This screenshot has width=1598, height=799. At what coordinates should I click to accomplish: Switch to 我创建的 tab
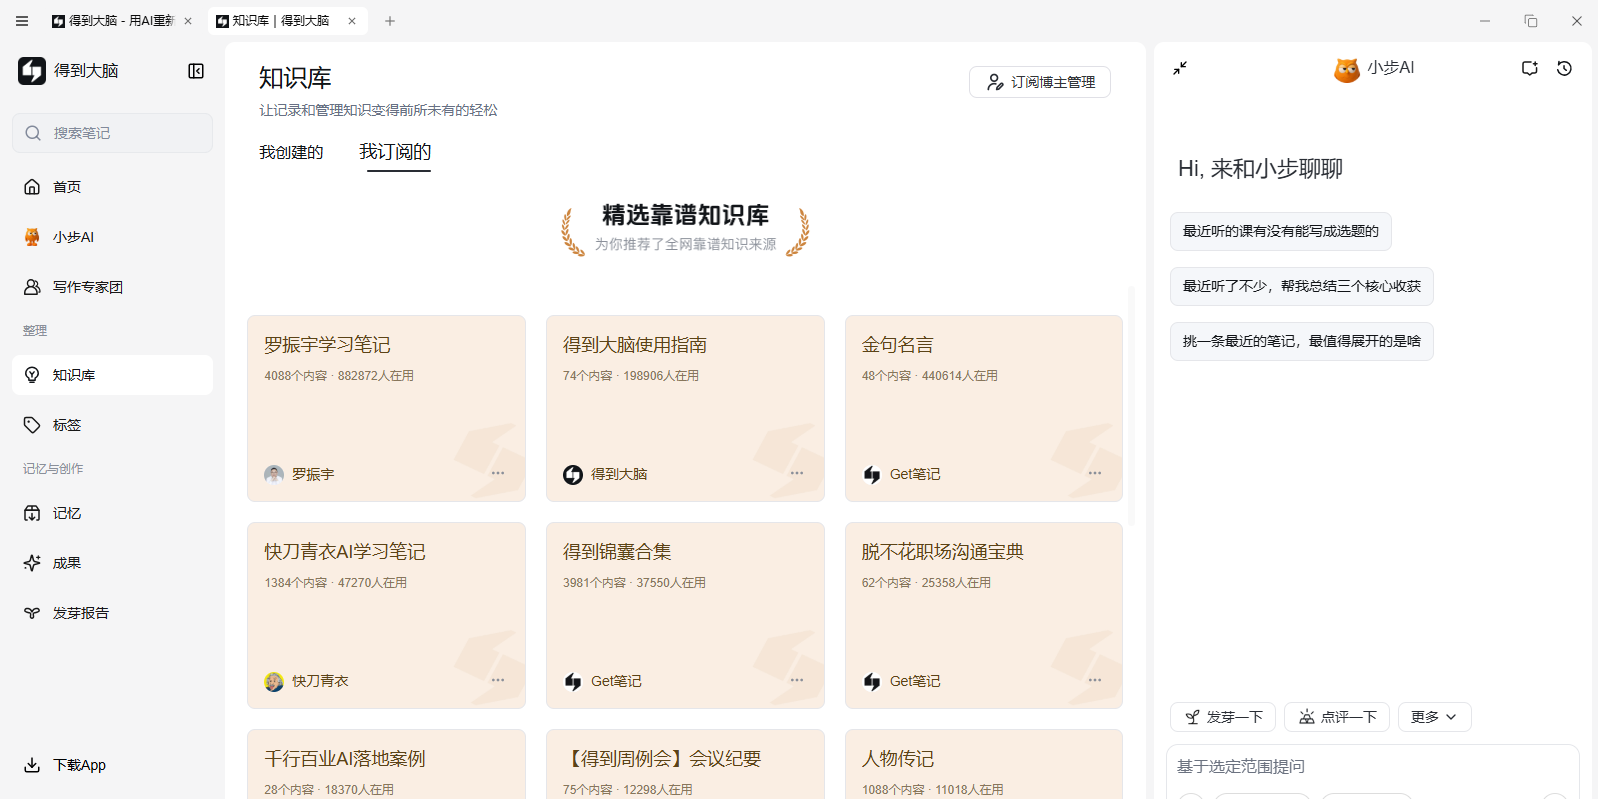(x=291, y=153)
